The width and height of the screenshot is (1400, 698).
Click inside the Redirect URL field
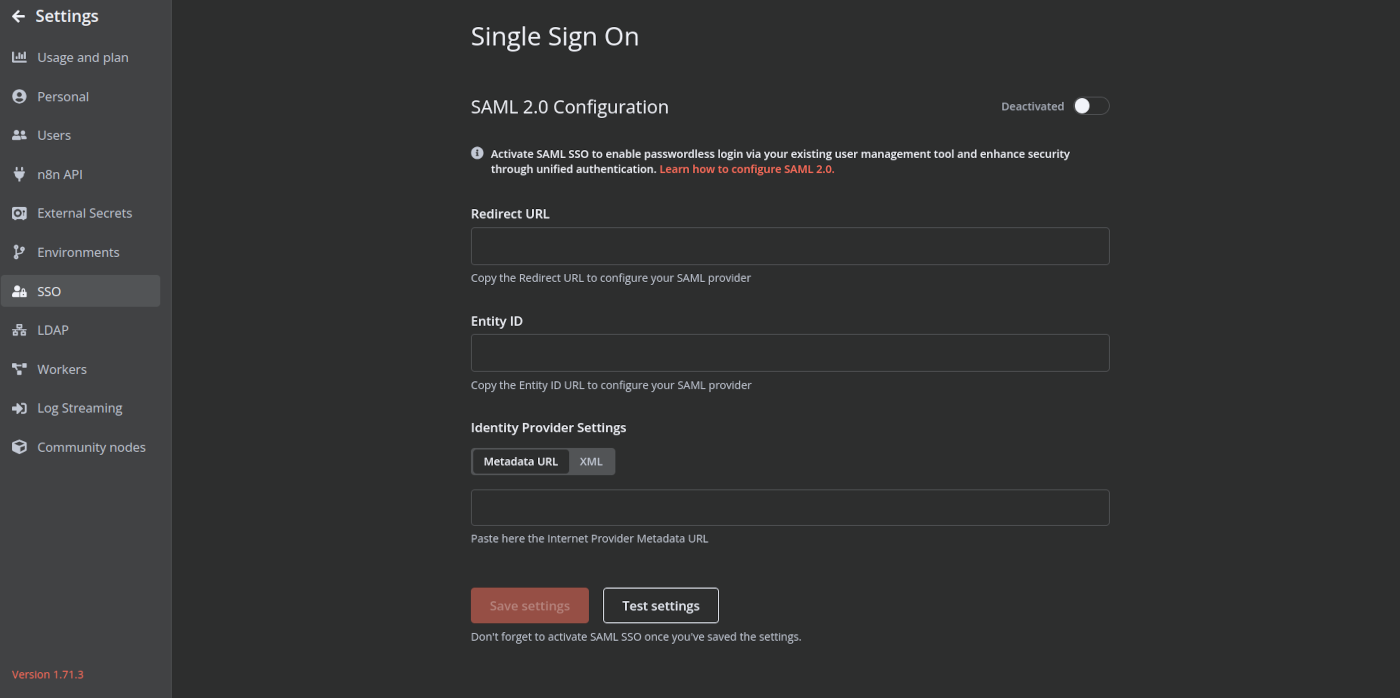(789, 246)
